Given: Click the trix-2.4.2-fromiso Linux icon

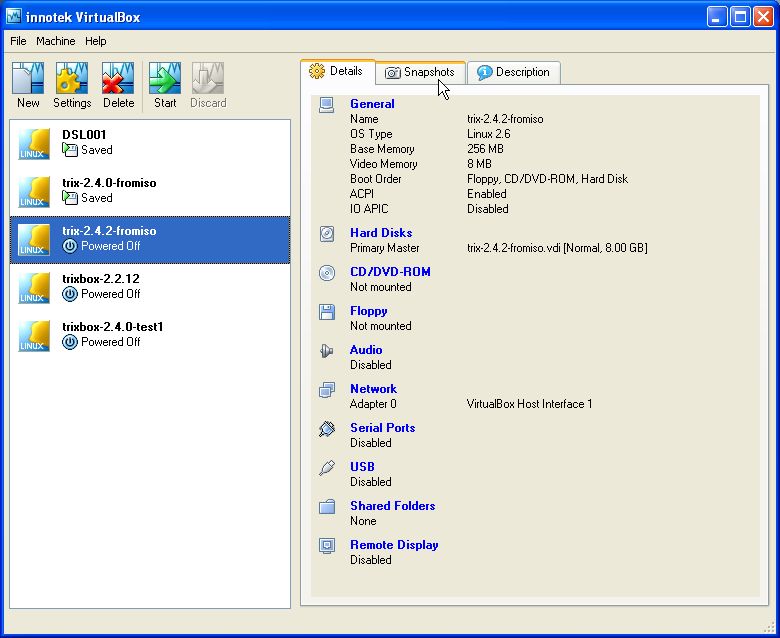Looking at the screenshot, I should pyautogui.click(x=34, y=240).
